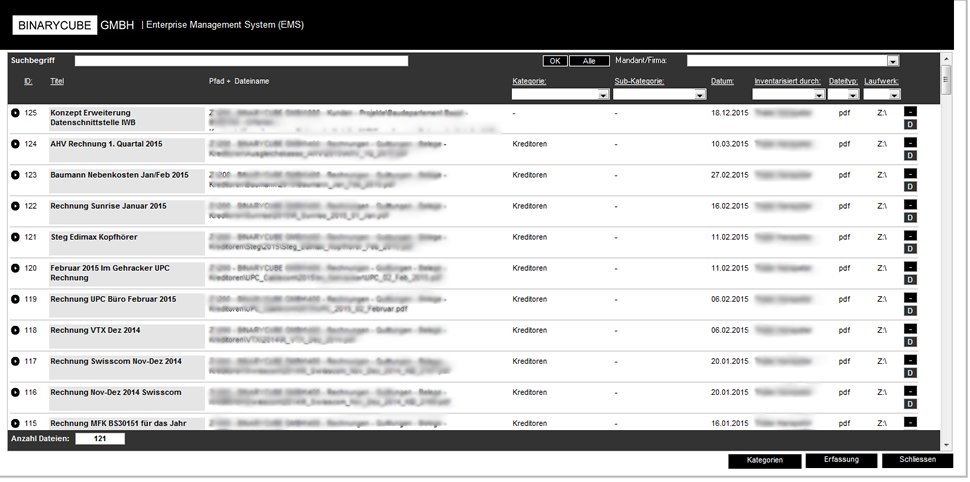Image resolution: width=970 pixels, height=482 pixels.
Task: Open entry 120 via its round arrow icon
Action: 15,268
